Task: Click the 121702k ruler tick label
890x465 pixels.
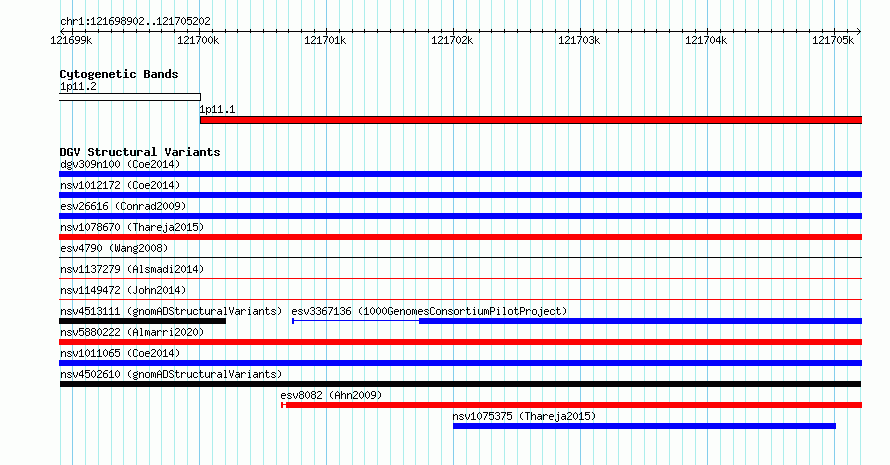Action: pos(452,40)
